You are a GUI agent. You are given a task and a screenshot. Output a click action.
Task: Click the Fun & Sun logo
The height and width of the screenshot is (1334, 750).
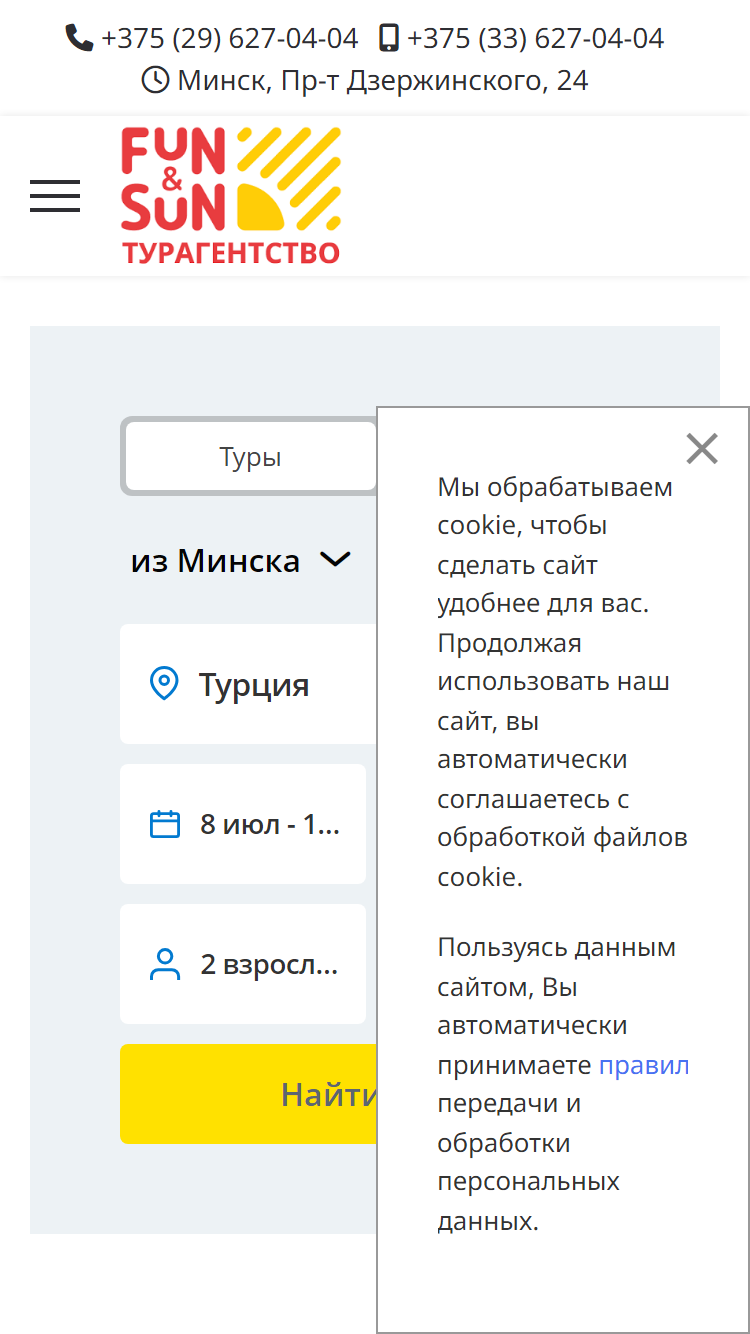point(231,196)
